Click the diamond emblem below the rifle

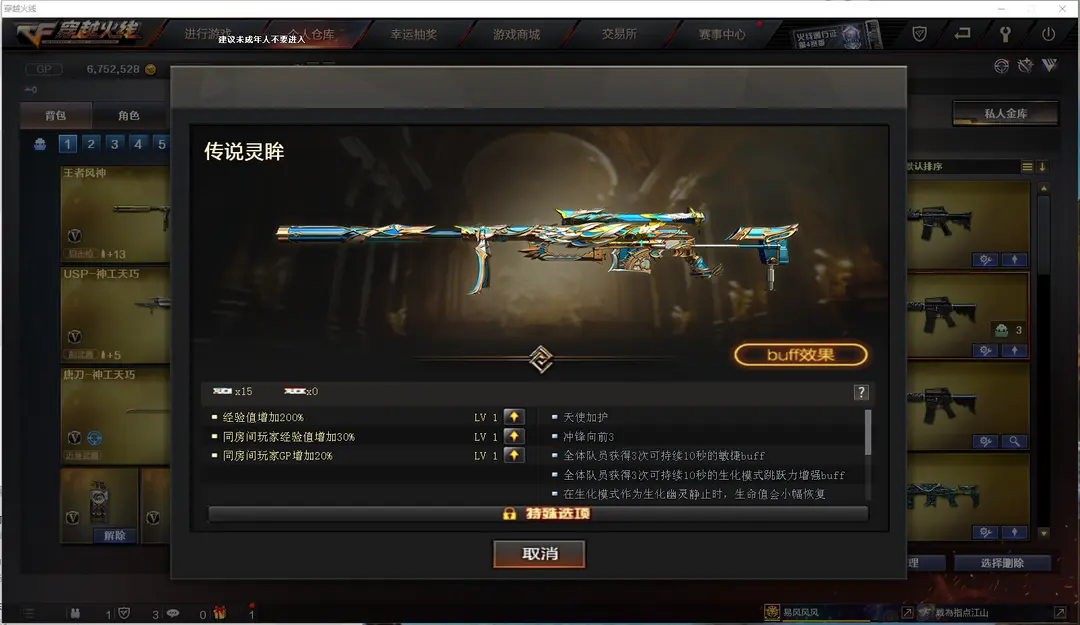[x=541, y=359]
